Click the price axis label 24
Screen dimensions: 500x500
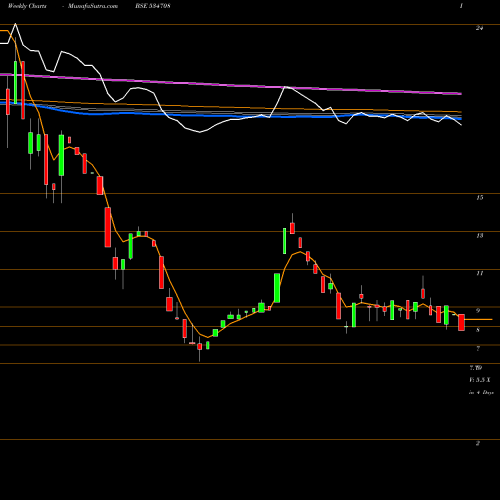pos(479,28)
